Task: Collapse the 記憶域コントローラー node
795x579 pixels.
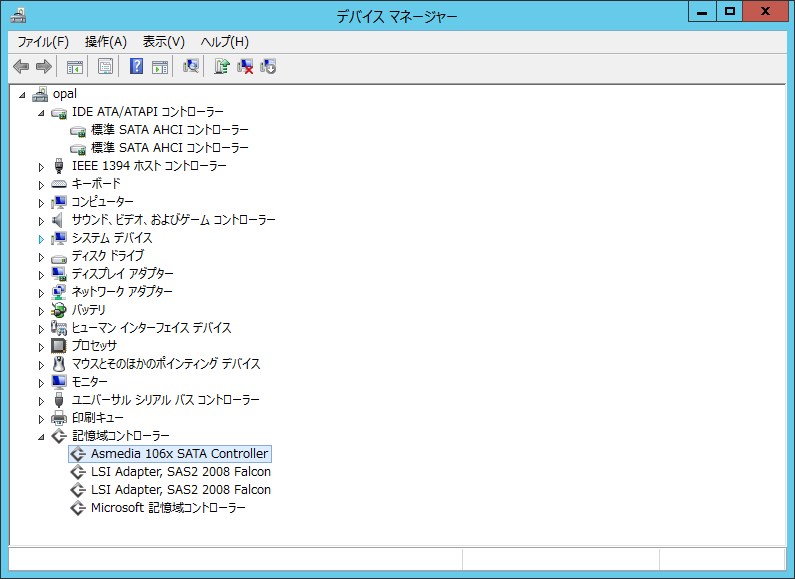Action: (x=41, y=437)
